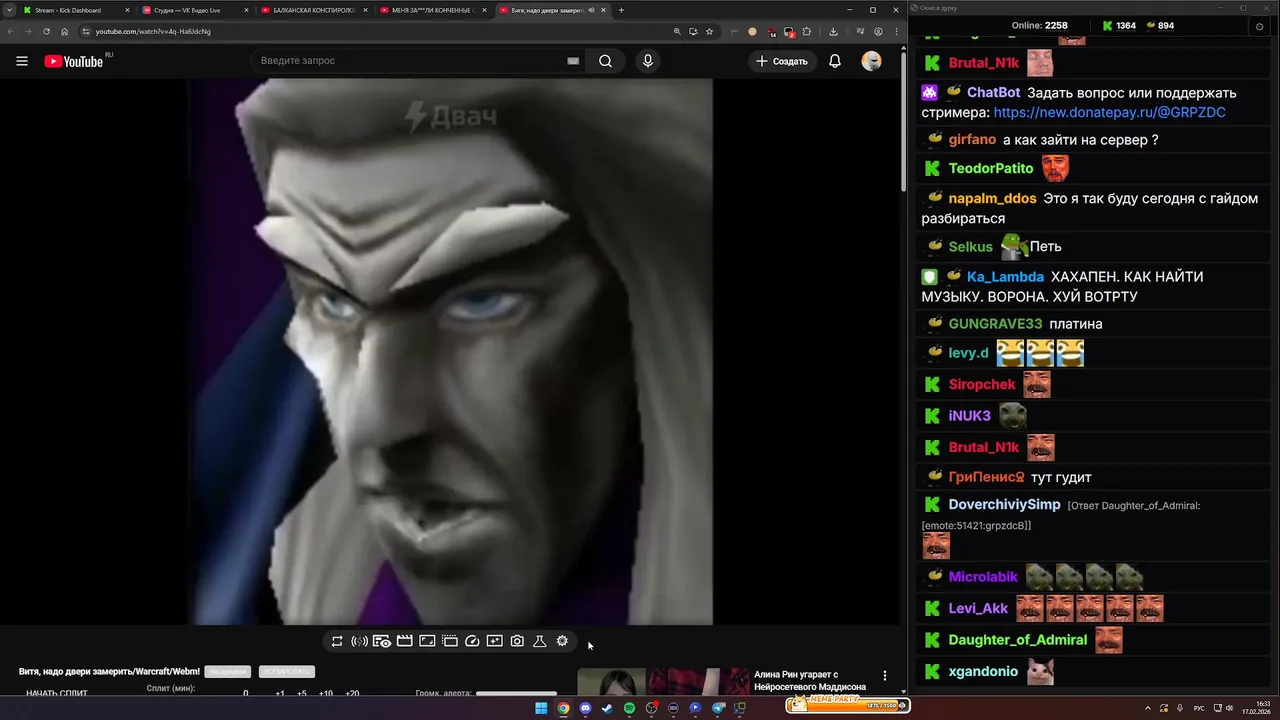This screenshot has width=1280, height=720.
Task: Switch to Stream - Kick Dashboard tab
Action: click(75, 10)
